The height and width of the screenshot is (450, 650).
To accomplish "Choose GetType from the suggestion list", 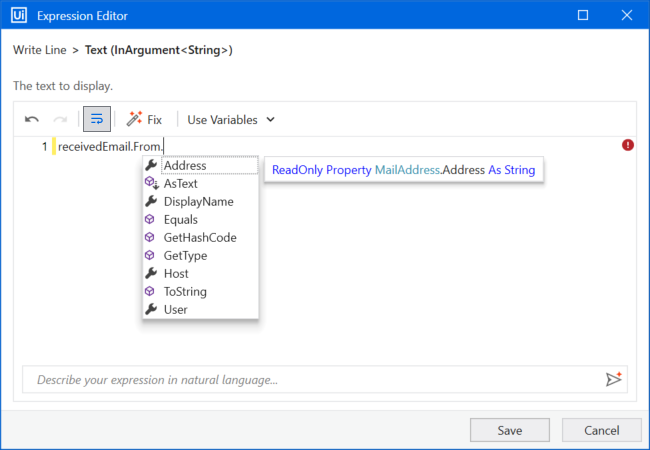I will [185, 255].
